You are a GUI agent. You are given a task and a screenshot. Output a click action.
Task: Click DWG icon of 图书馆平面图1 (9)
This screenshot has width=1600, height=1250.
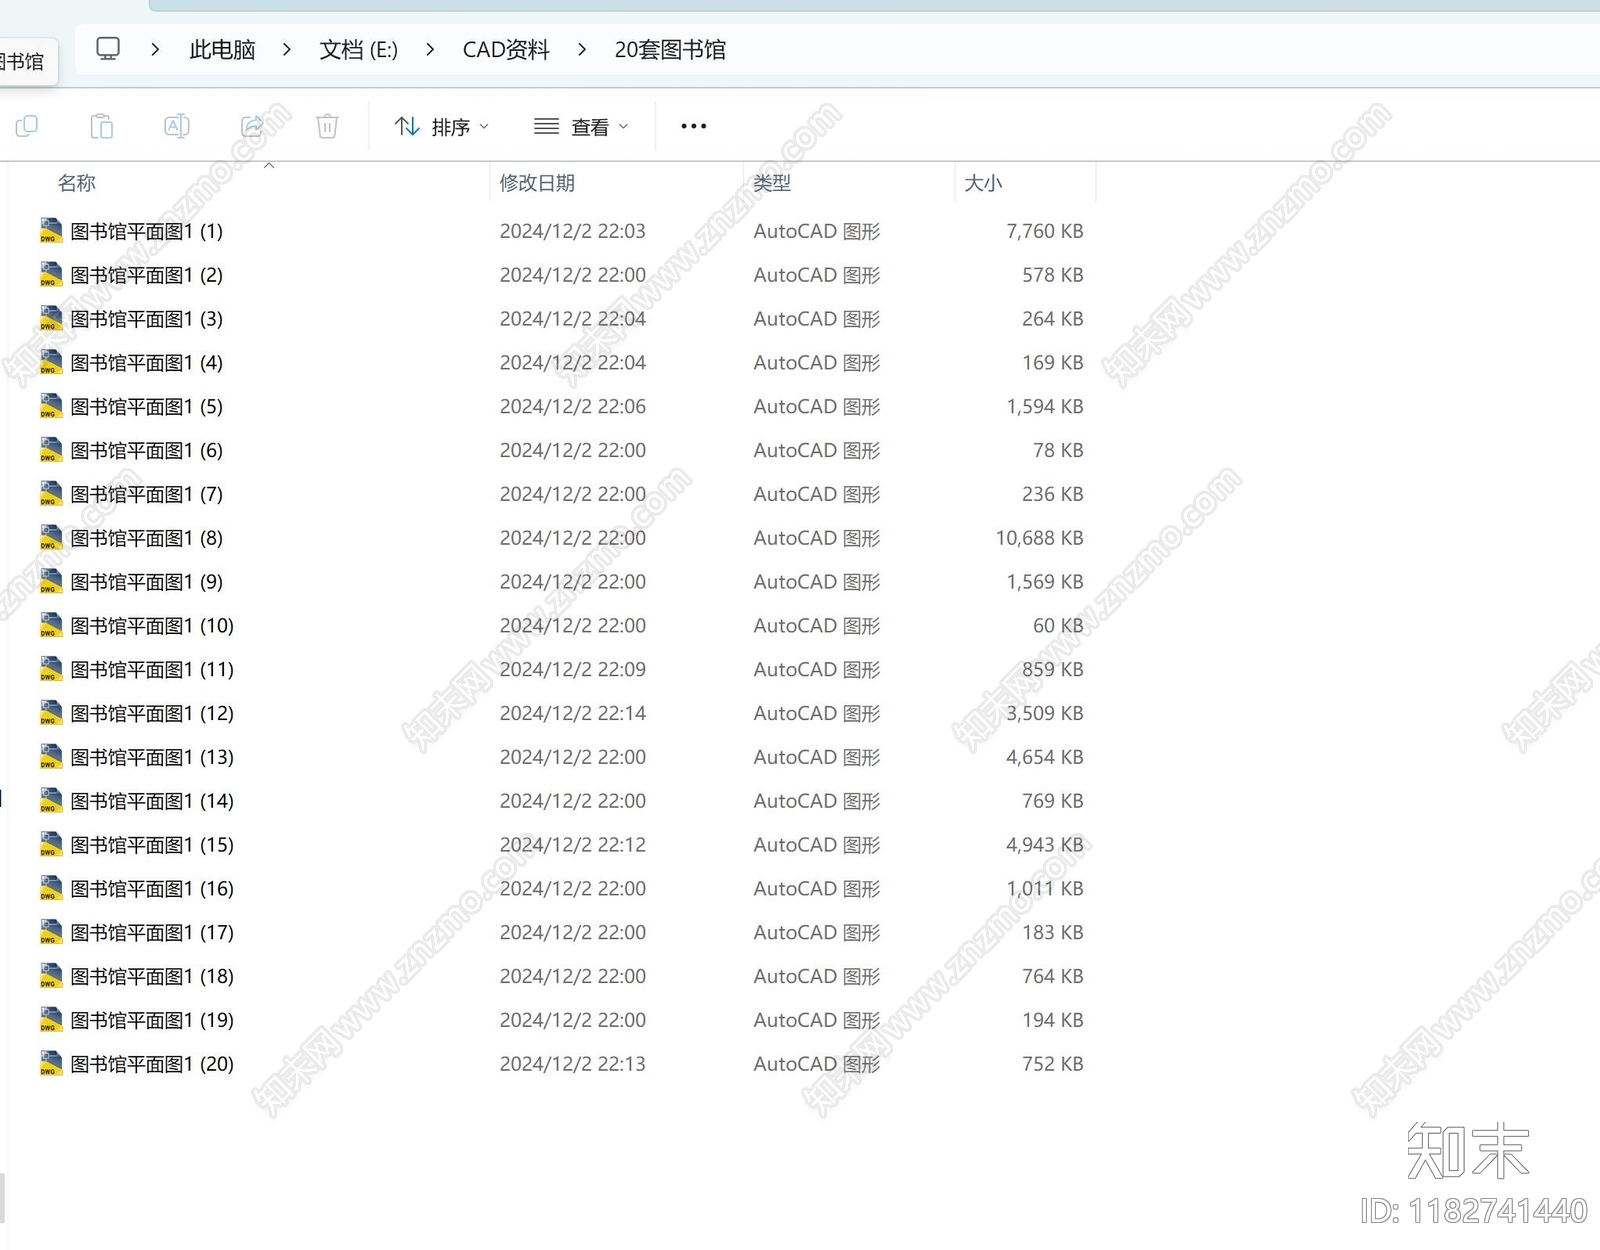tap(51, 582)
